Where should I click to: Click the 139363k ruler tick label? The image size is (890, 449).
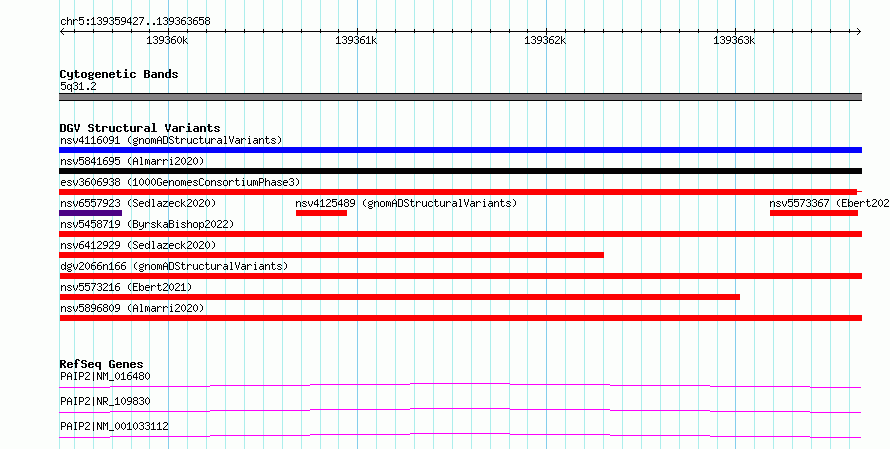[x=734, y=40]
